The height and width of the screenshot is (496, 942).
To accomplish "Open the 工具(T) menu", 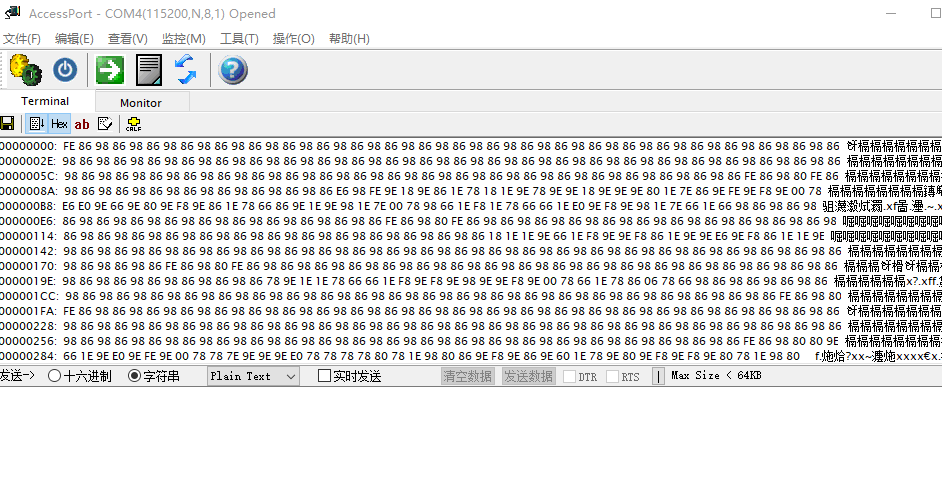I will 239,38.
